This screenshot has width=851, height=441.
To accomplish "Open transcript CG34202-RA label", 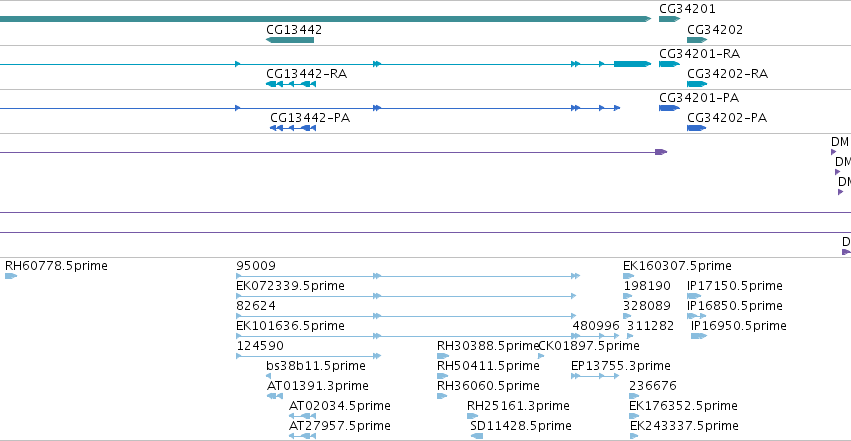I will tap(727, 74).
